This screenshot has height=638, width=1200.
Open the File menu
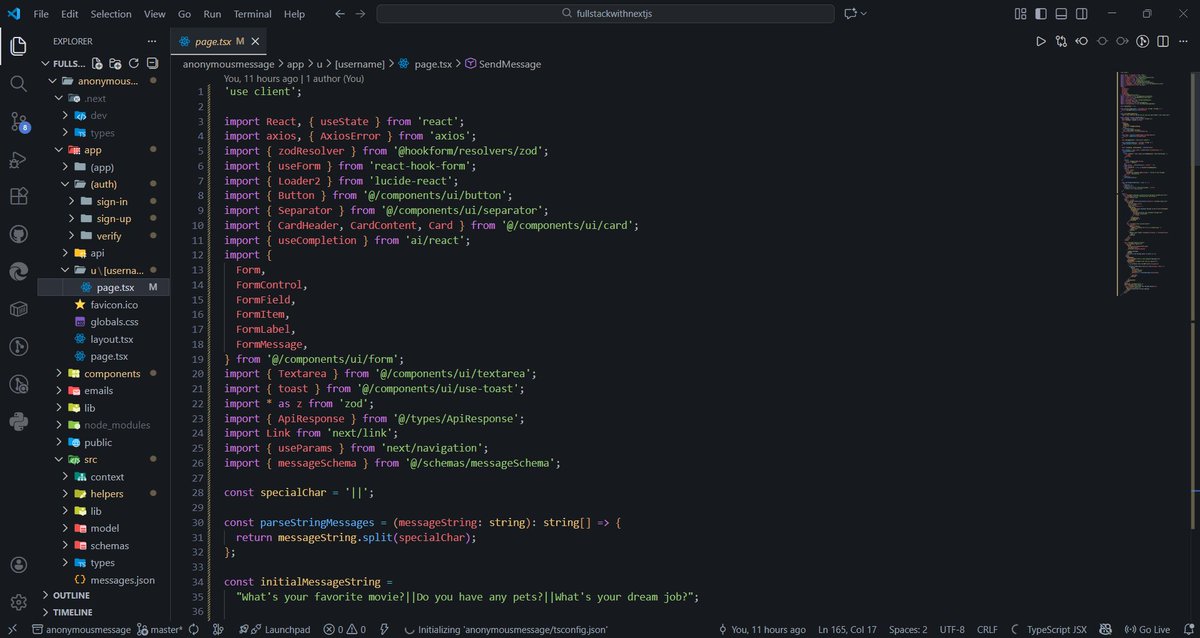41,14
